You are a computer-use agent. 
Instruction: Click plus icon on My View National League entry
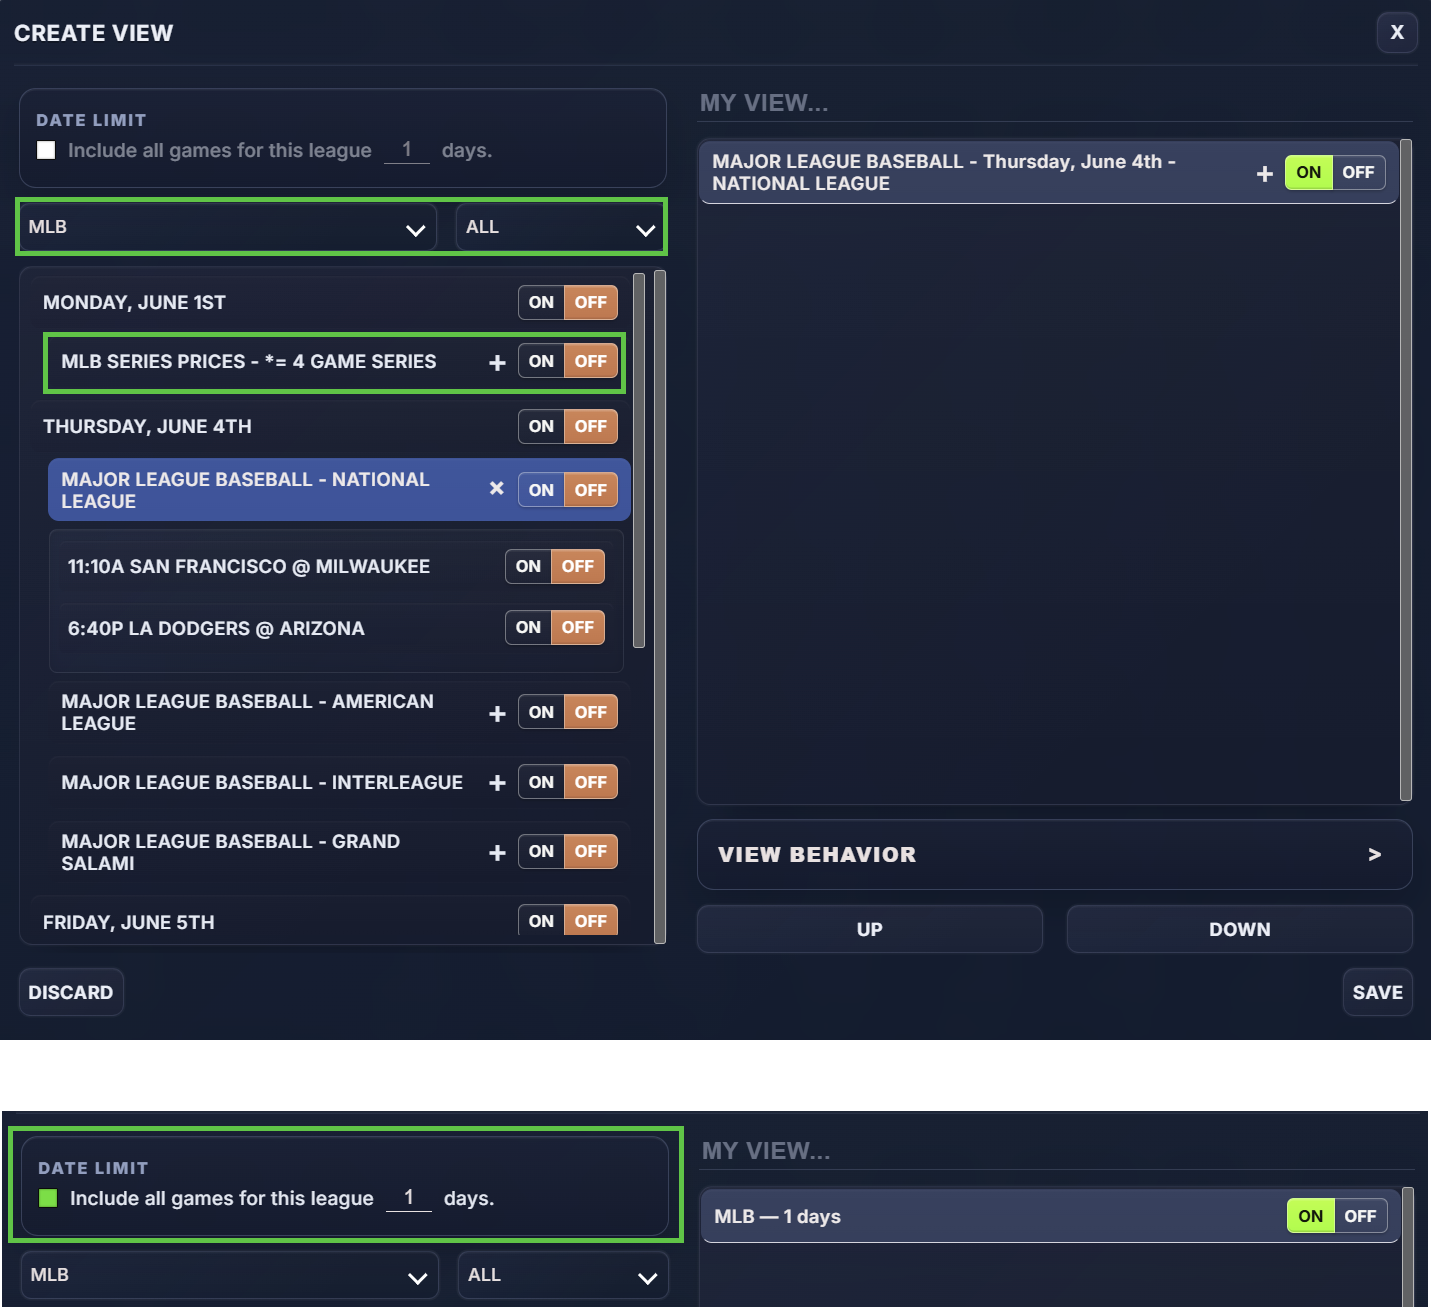(x=1265, y=174)
